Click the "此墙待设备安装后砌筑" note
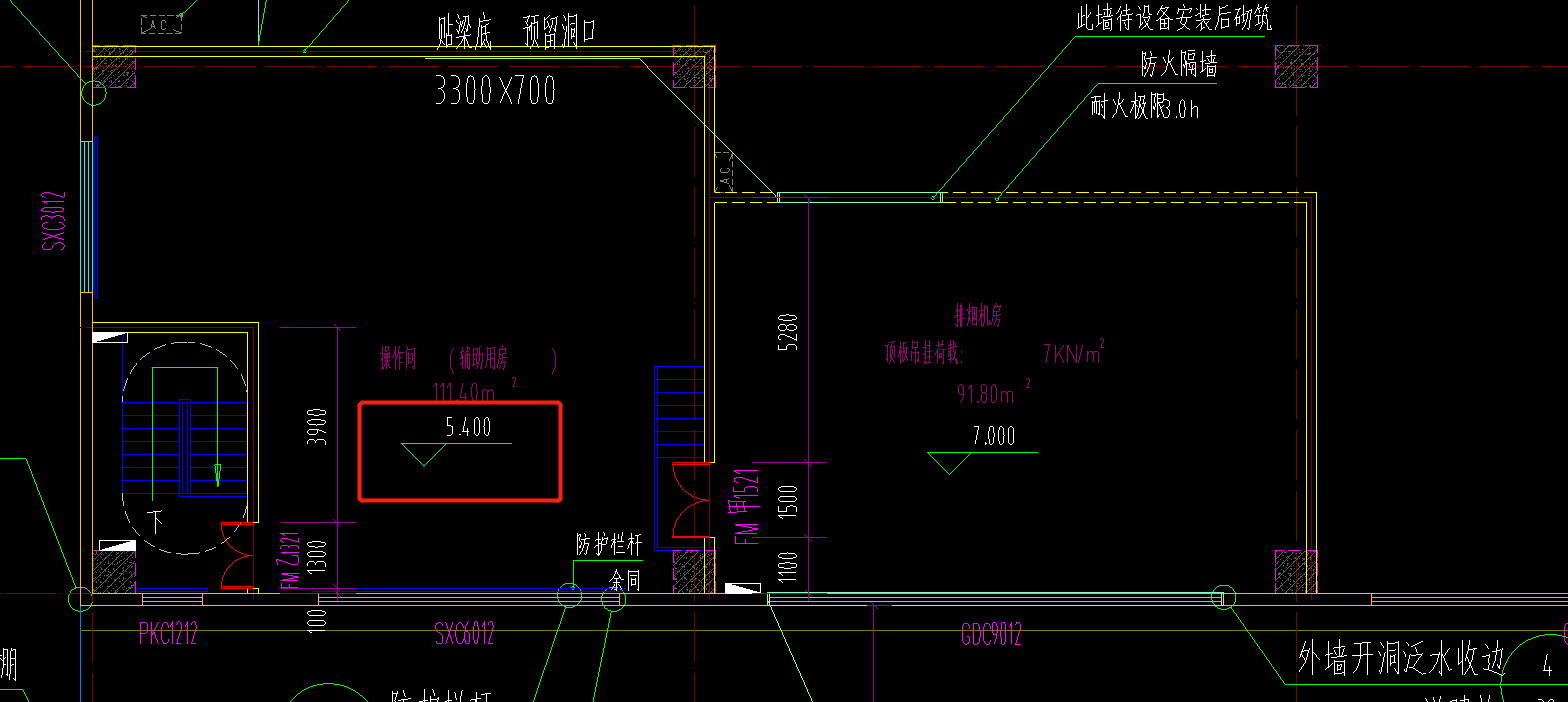Screen dimensions: 1568x702 point(1173,18)
